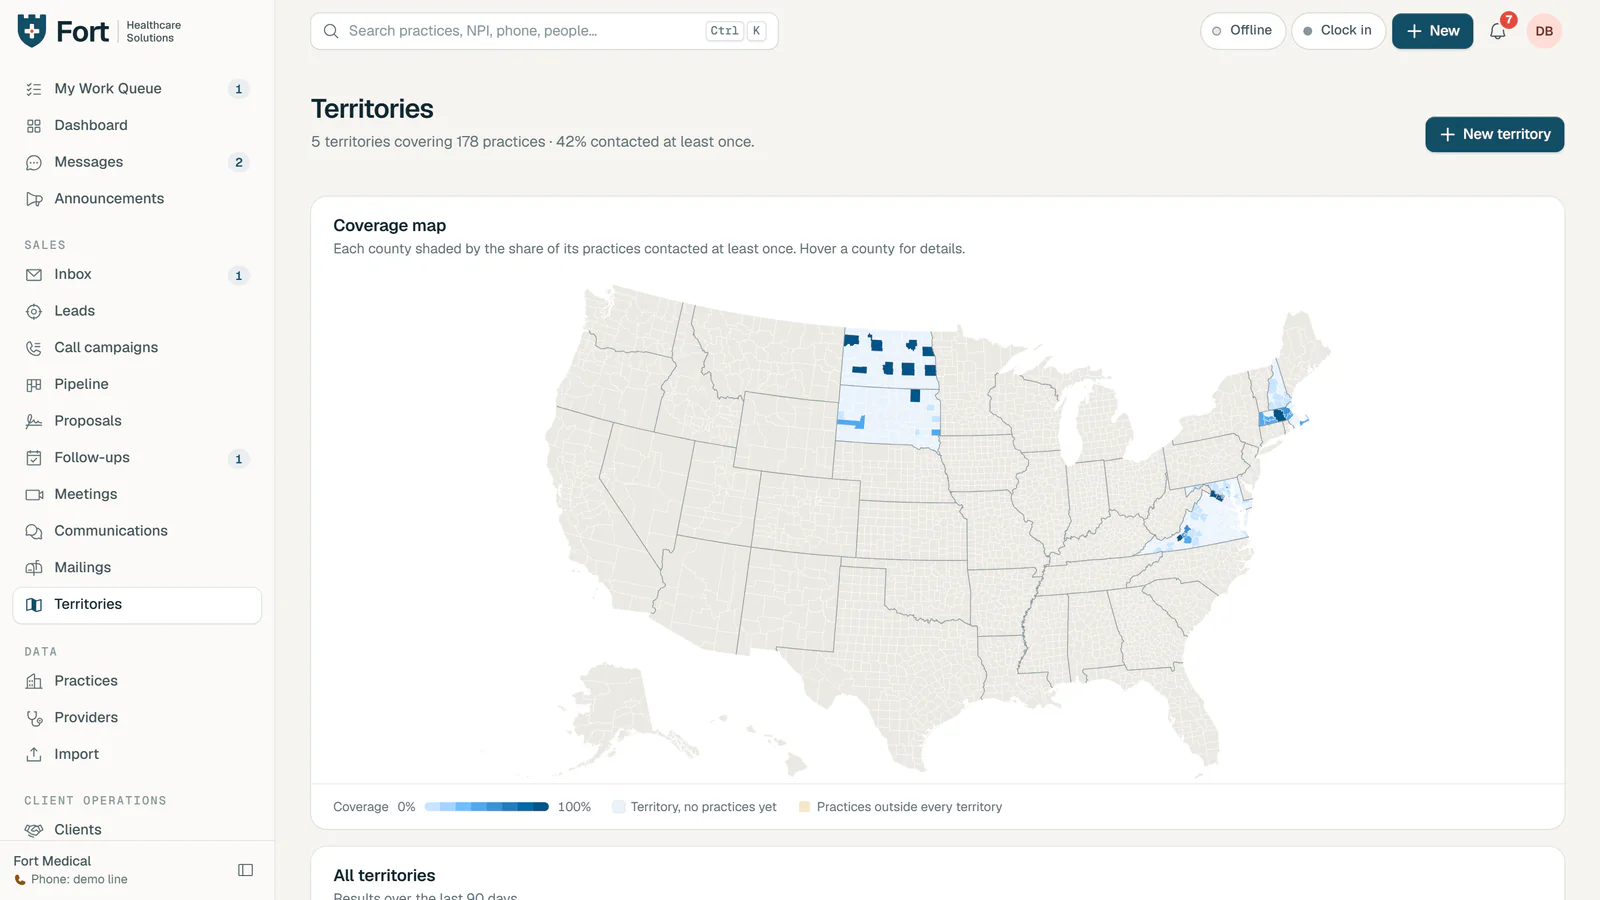The height and width of the screenshot is (900, 1600).
Task: Select Territories in the sidebar
Action: click(x=137, y=605)
